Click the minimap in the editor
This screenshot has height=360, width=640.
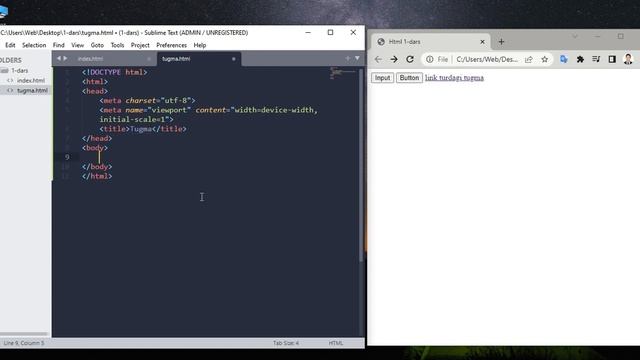coord(342,73)
